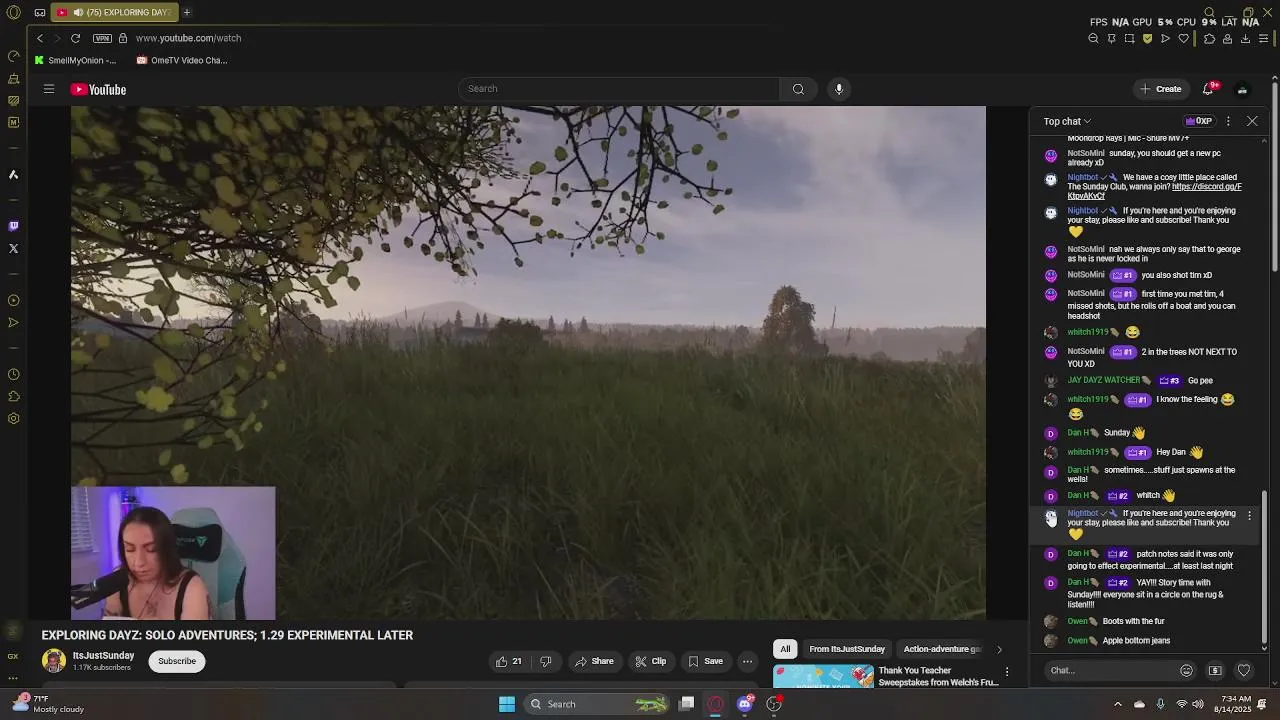Add page to bookmarks heart icon
This screenshot has width=1280, height=720.
(1183, 38)
